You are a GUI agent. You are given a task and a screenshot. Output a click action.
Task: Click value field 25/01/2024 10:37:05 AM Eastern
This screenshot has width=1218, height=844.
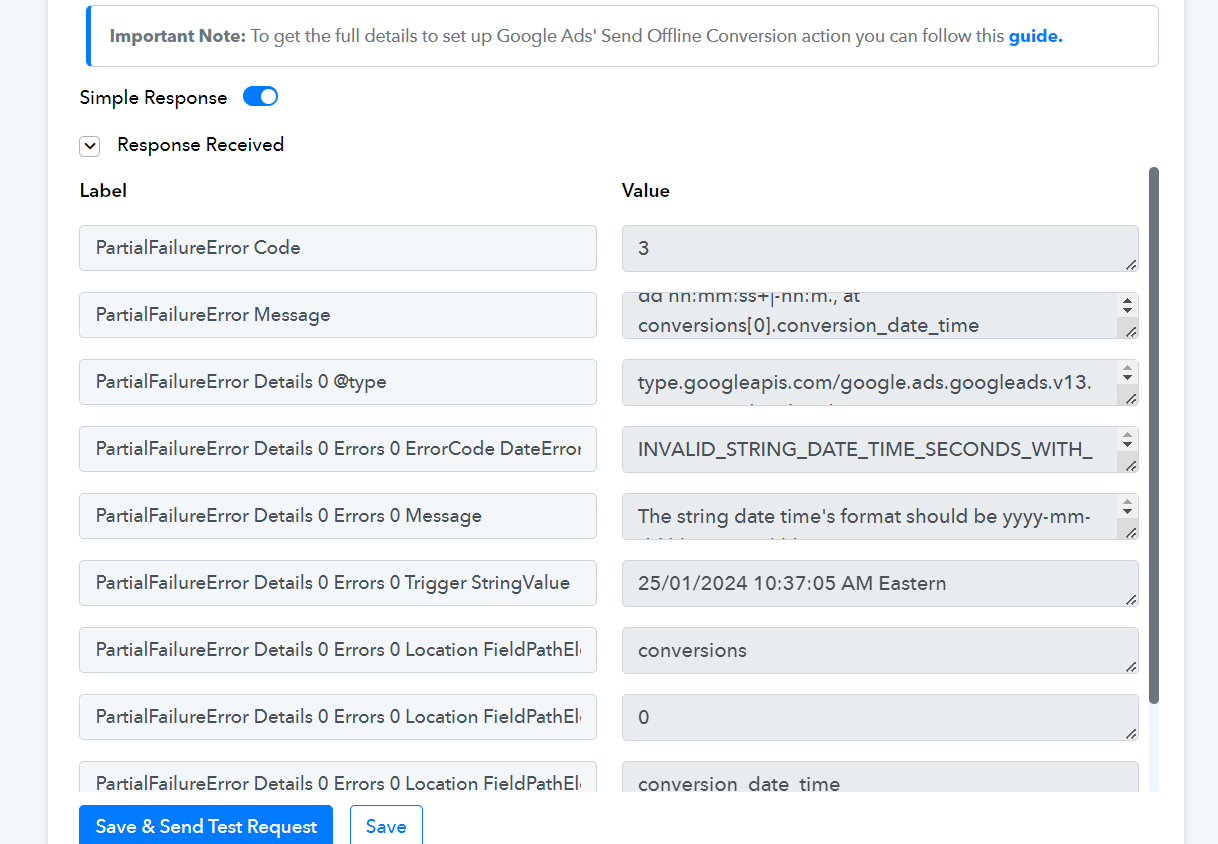pyautogui.click(x=880, y=583)
